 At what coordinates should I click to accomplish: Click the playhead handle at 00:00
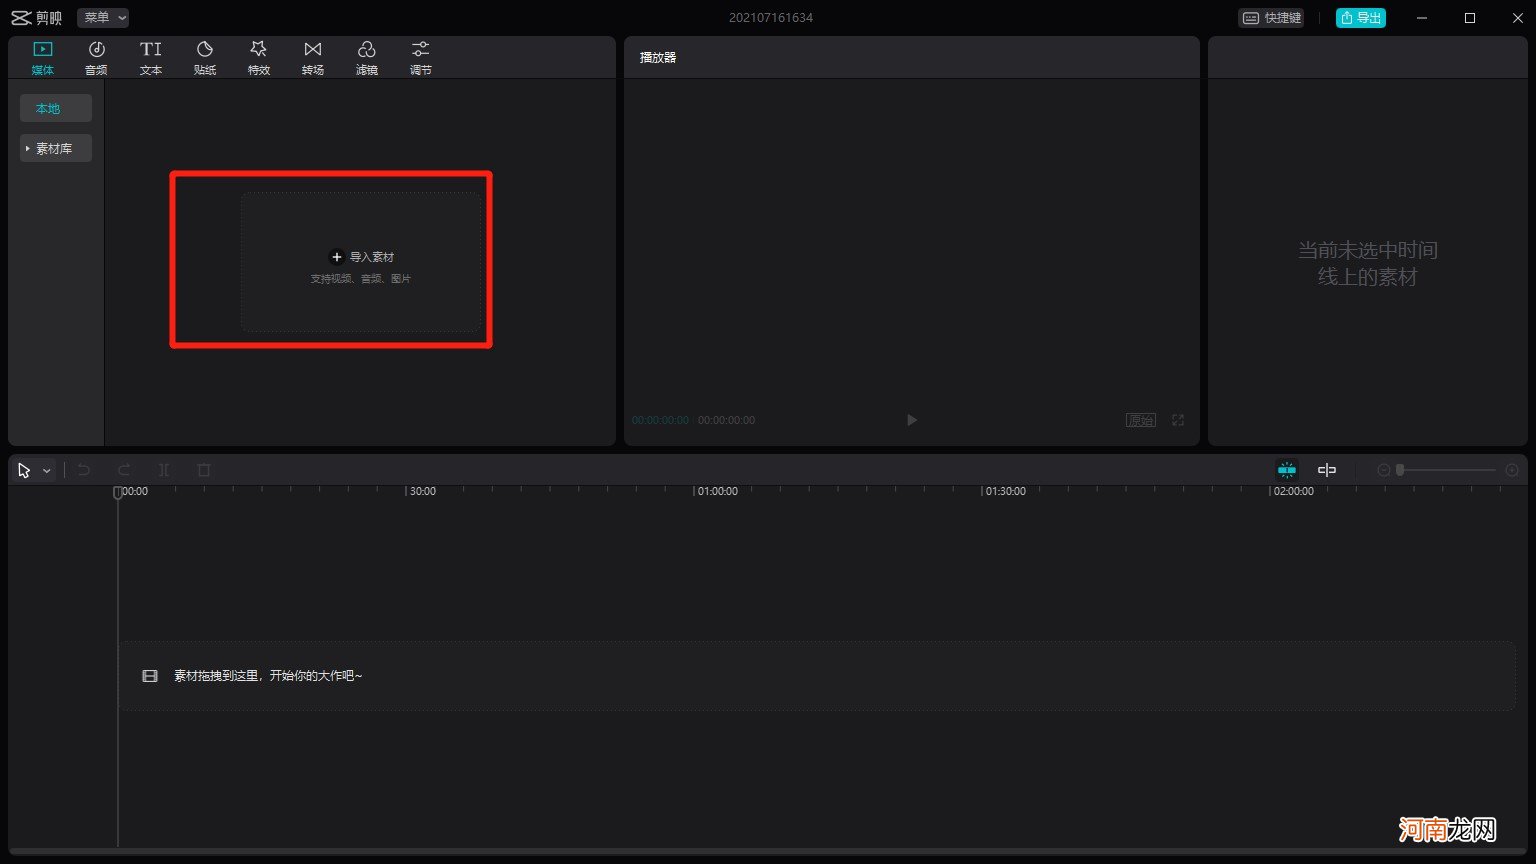tap(118, 492)
